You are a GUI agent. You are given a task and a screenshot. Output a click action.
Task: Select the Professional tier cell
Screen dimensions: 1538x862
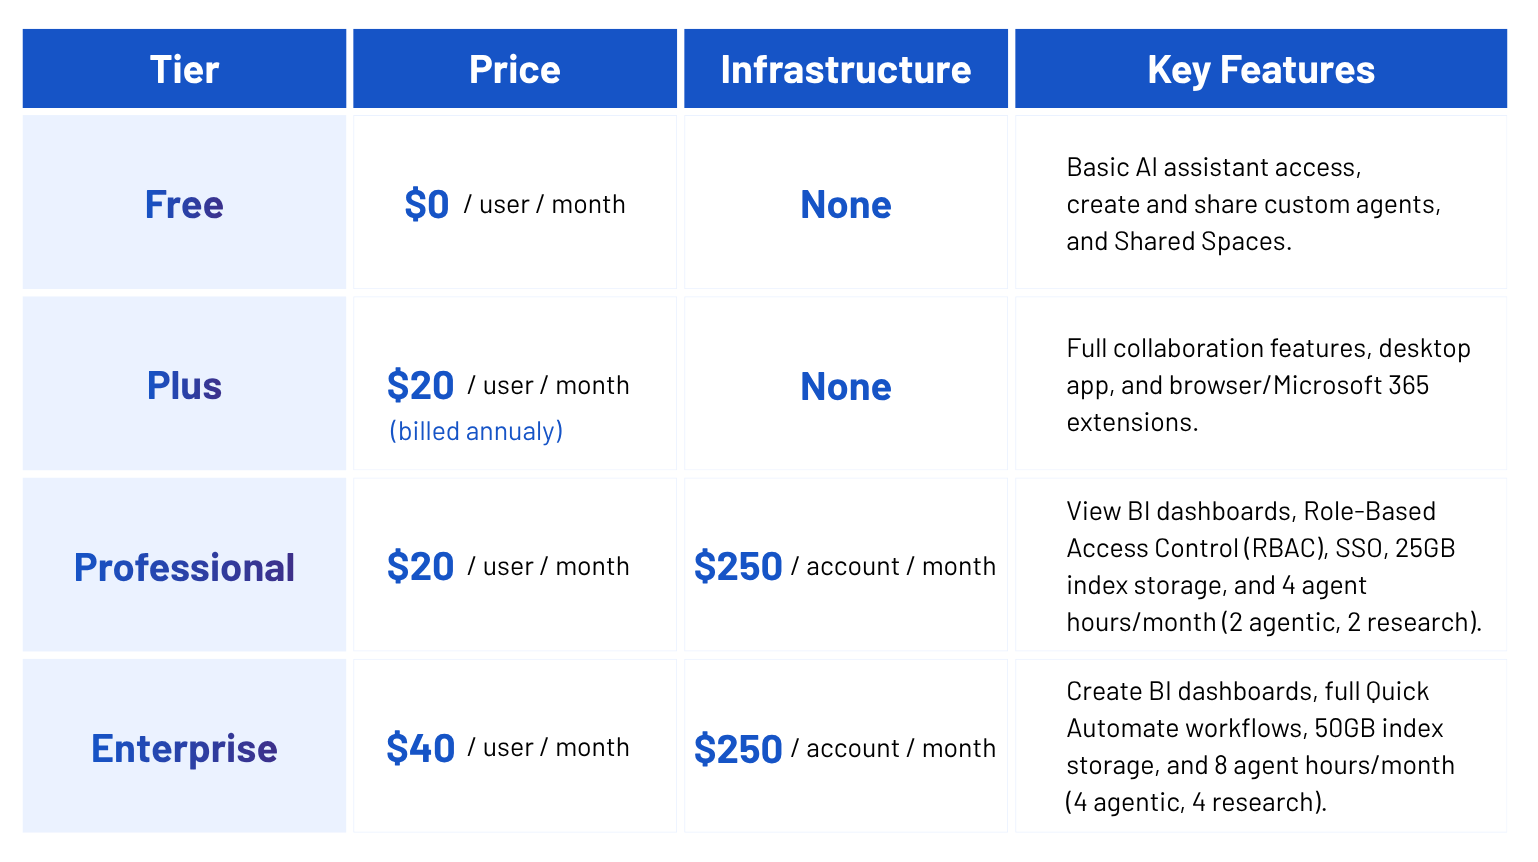pyautogui.click(x=184, y=565)
